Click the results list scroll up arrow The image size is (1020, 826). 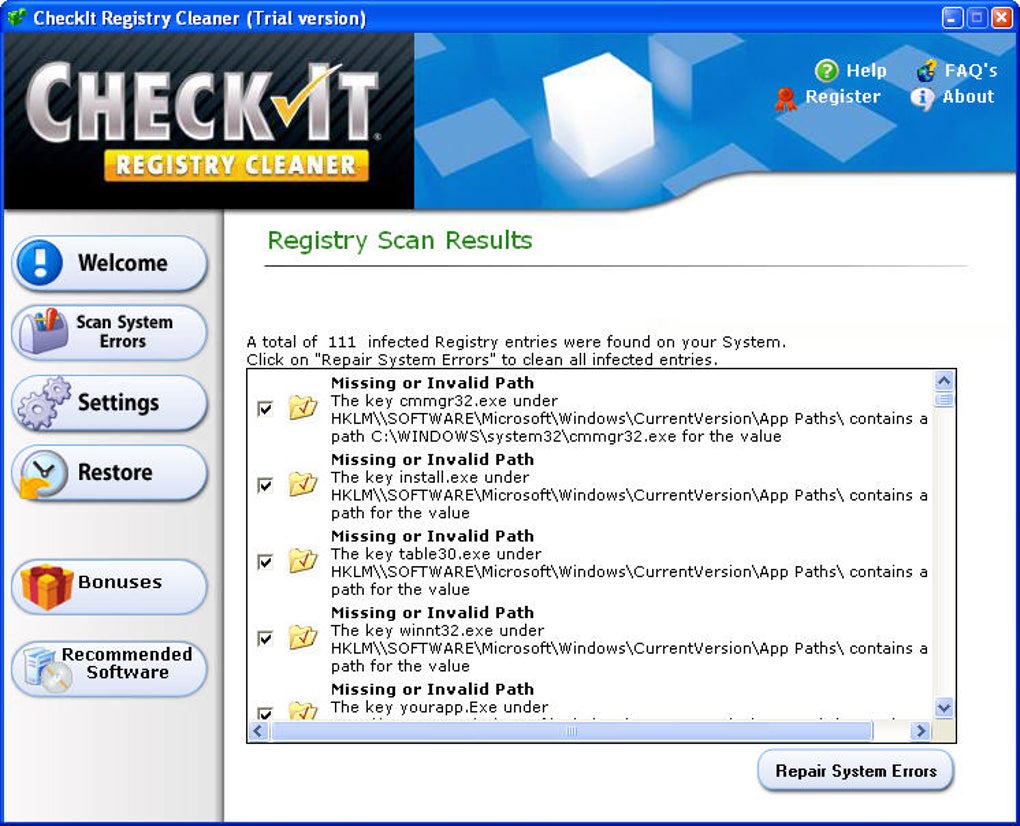[x=943, y=380]
